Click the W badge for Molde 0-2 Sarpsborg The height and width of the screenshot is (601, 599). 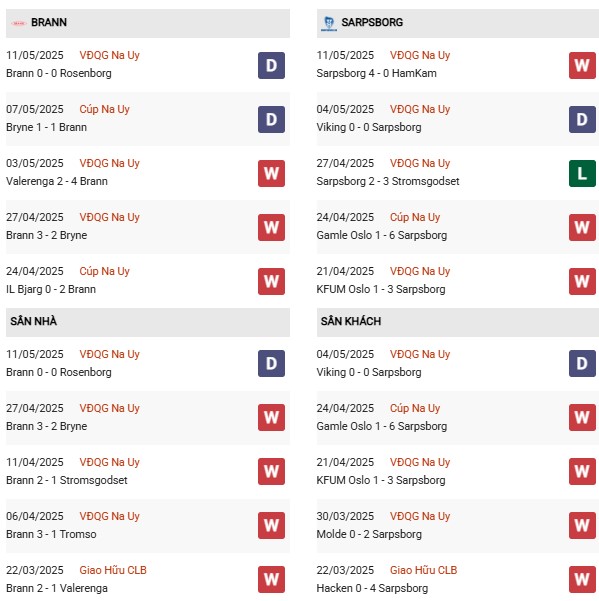coord(582,525)
